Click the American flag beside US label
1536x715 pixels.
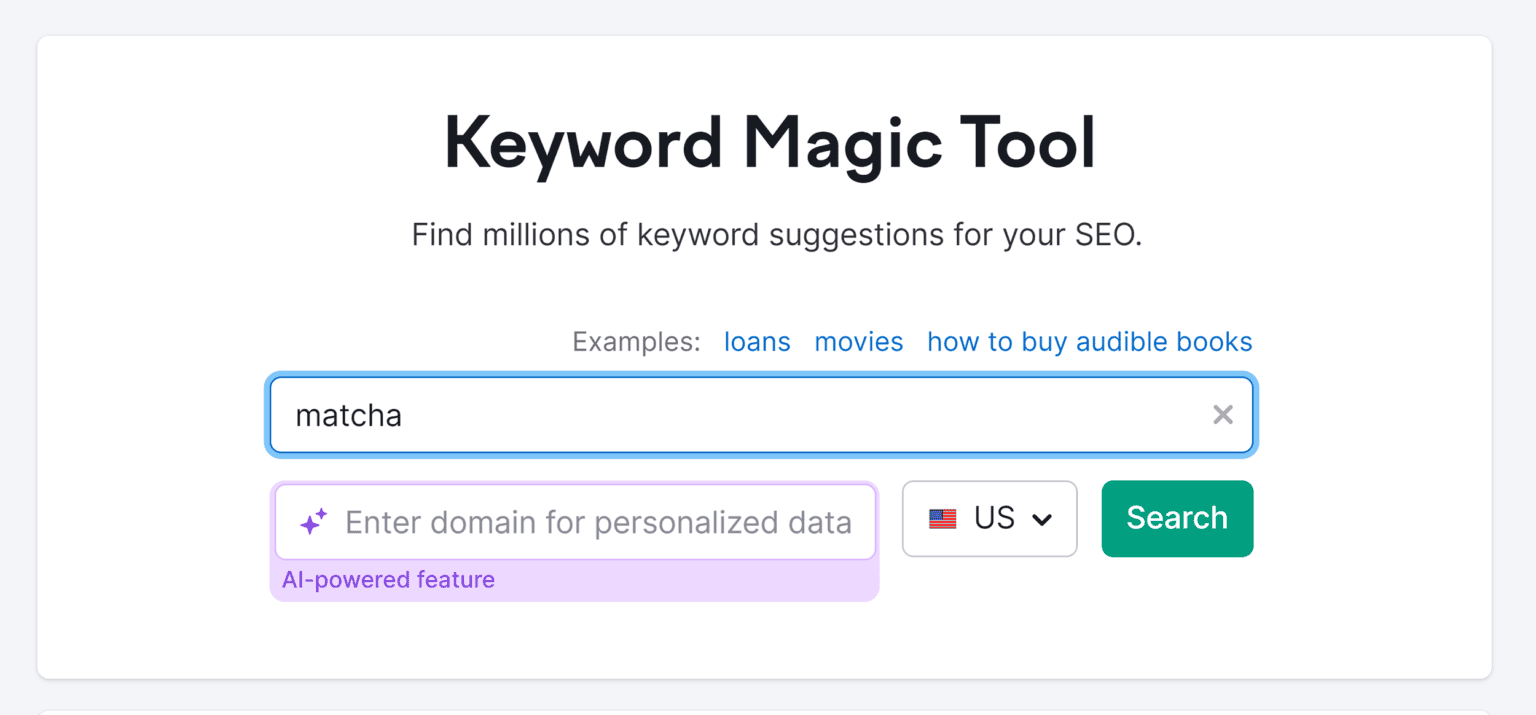click(944, 518)
